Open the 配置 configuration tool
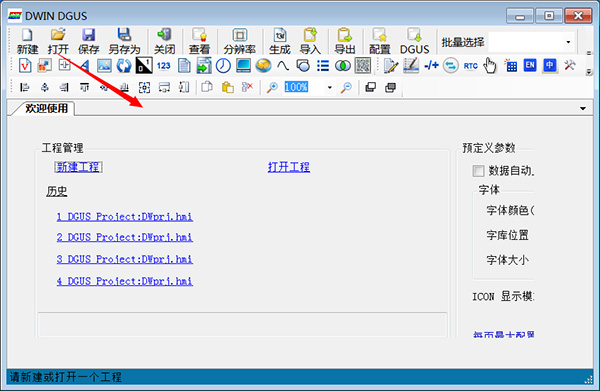This screenshot has height=391, width=600. coord(380,41)
